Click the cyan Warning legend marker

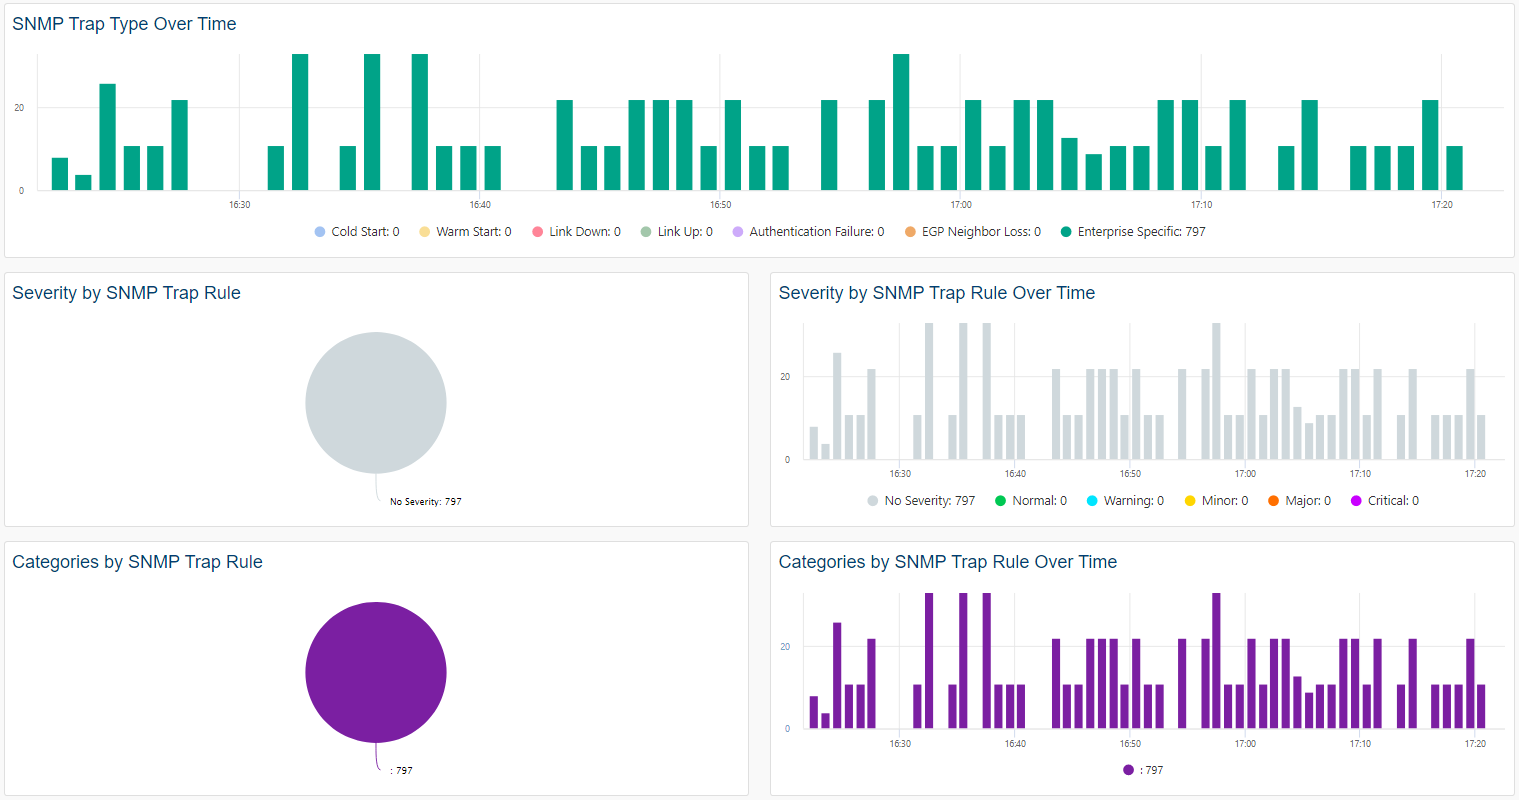[x=1092, y=501]
